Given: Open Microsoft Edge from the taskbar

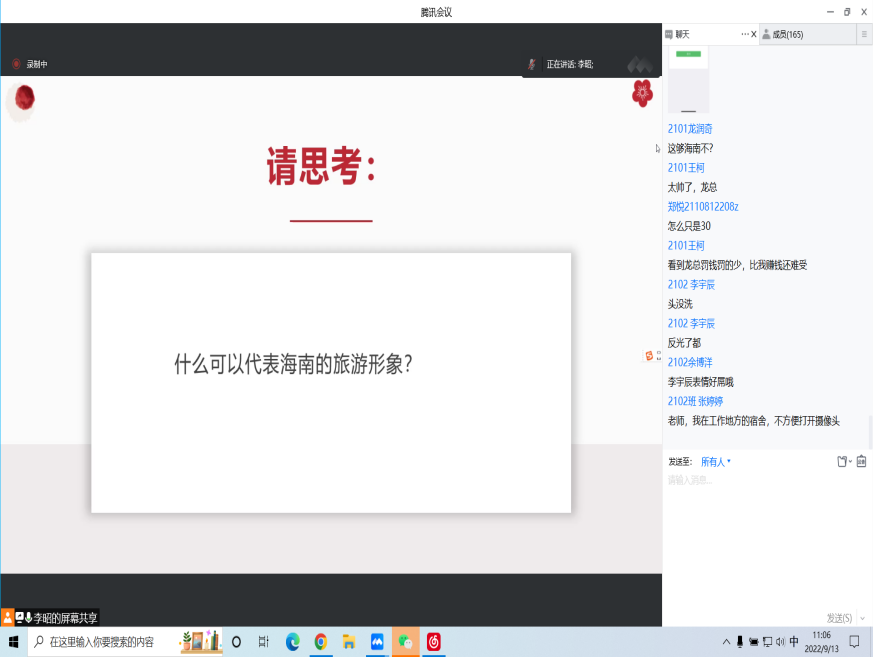Looking at the screenshot, I should click(293, 641).
